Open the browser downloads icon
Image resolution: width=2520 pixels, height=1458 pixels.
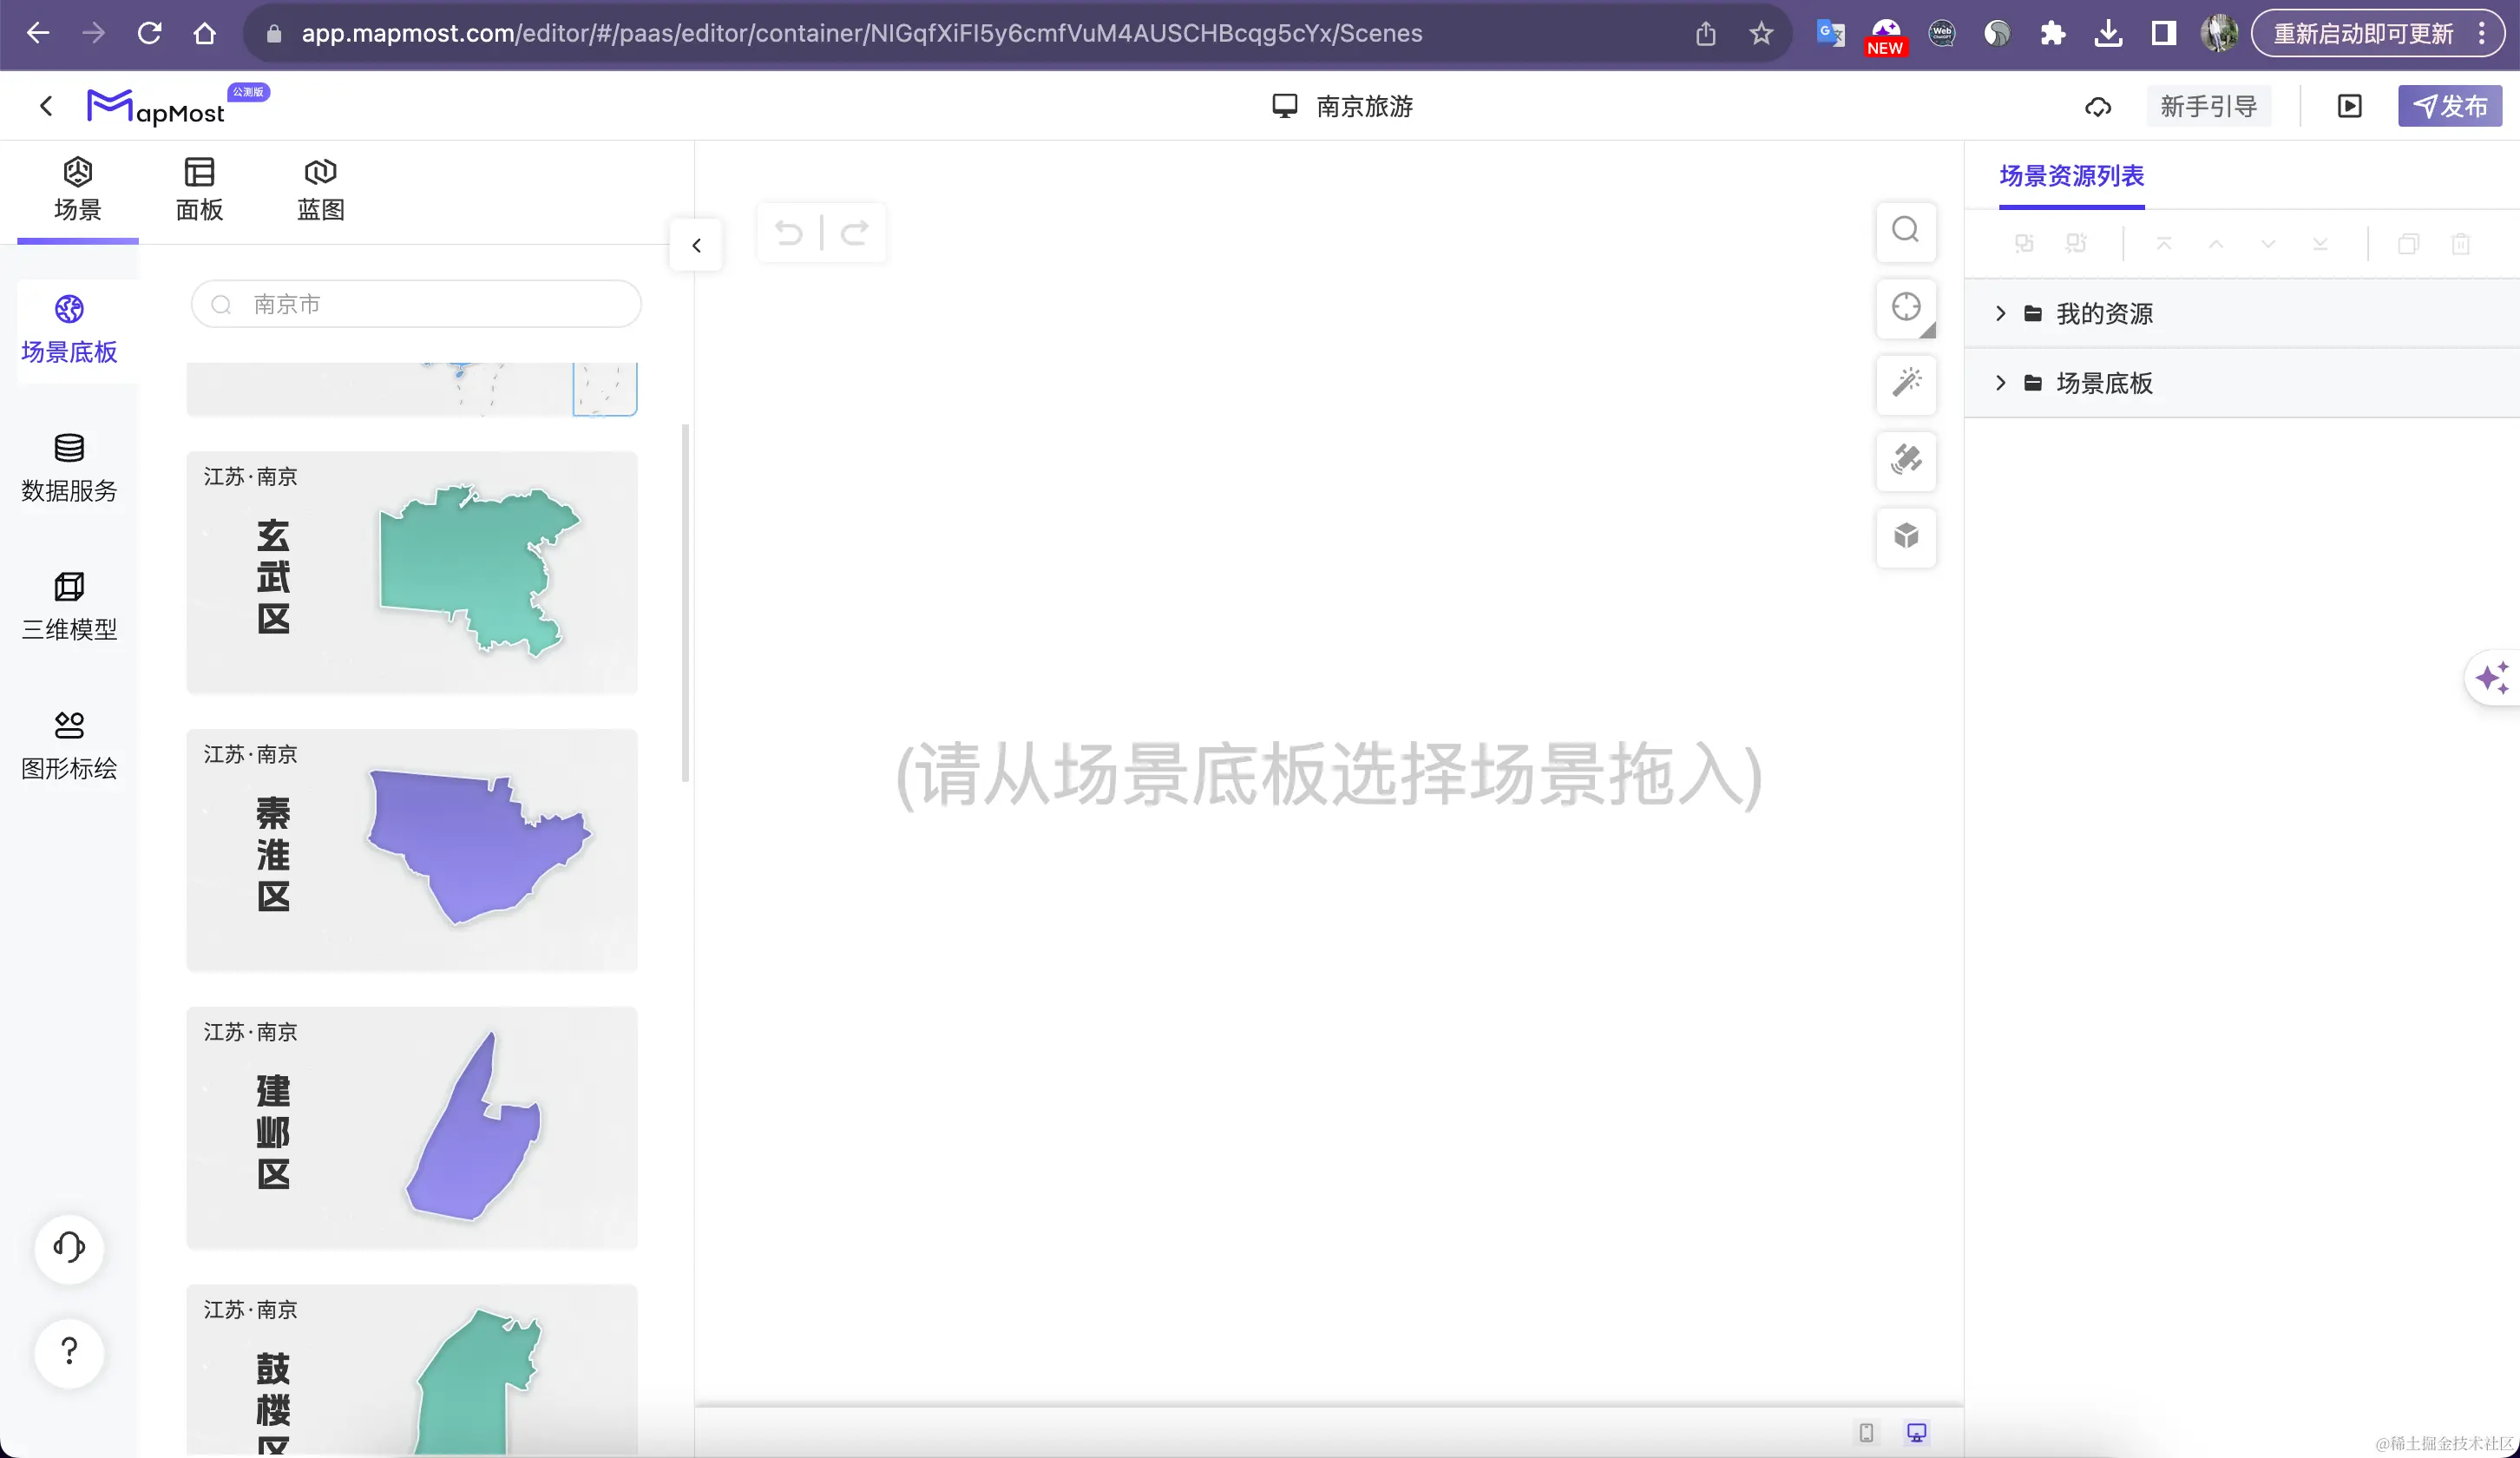[2108, 33]
